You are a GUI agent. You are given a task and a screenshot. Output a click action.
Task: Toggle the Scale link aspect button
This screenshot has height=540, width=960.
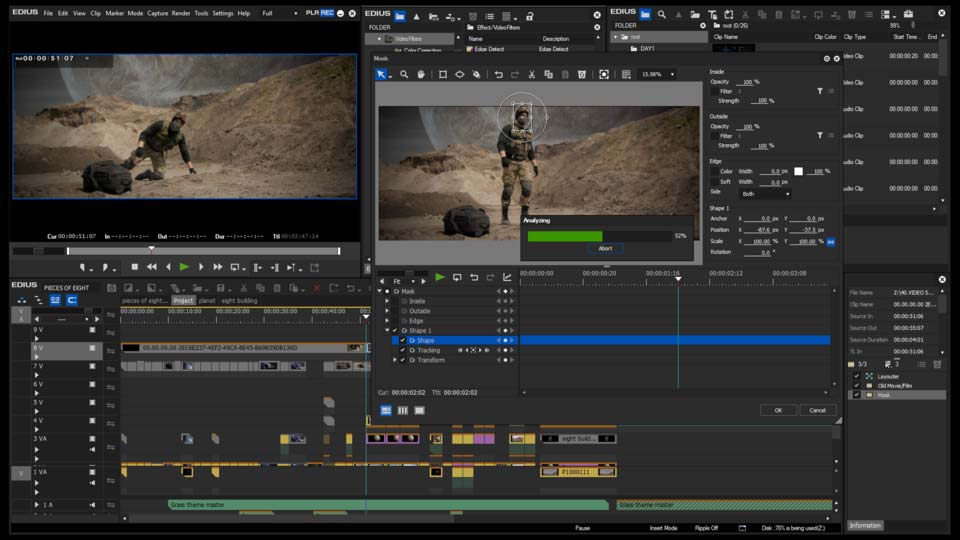pyautogui.click(x=831, y=241)
